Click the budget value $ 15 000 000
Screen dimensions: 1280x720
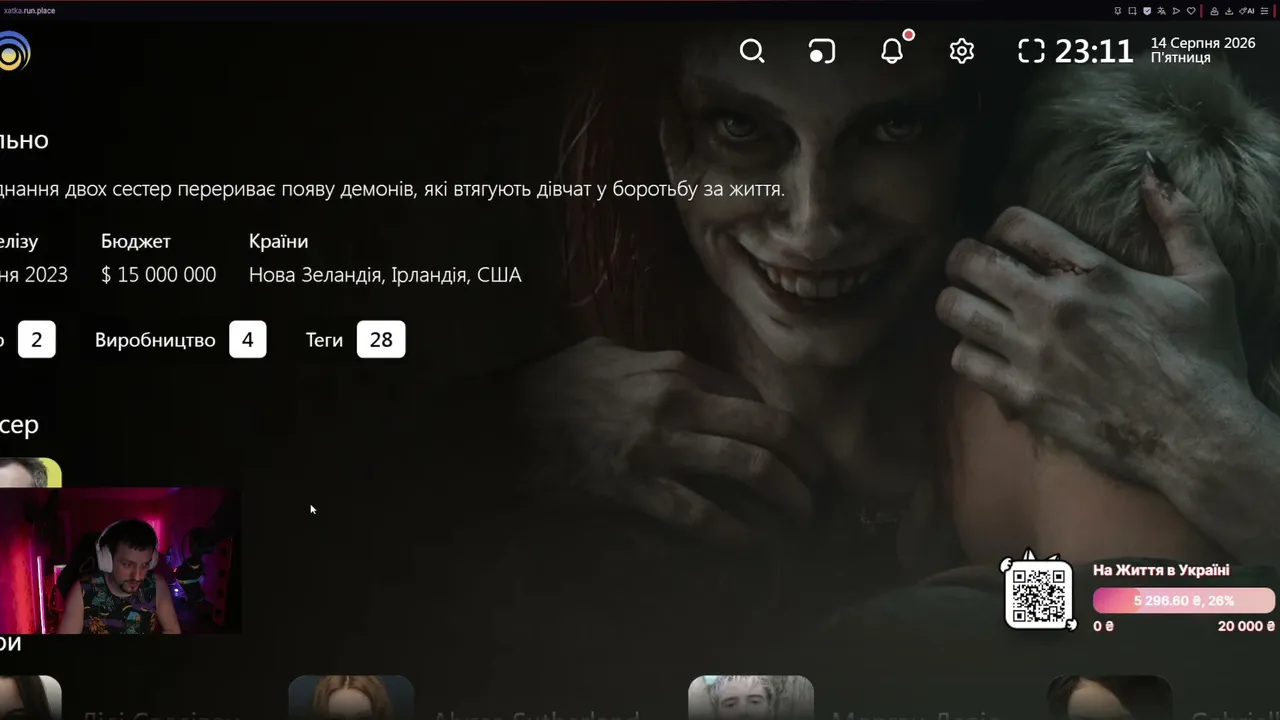[158, 275]
